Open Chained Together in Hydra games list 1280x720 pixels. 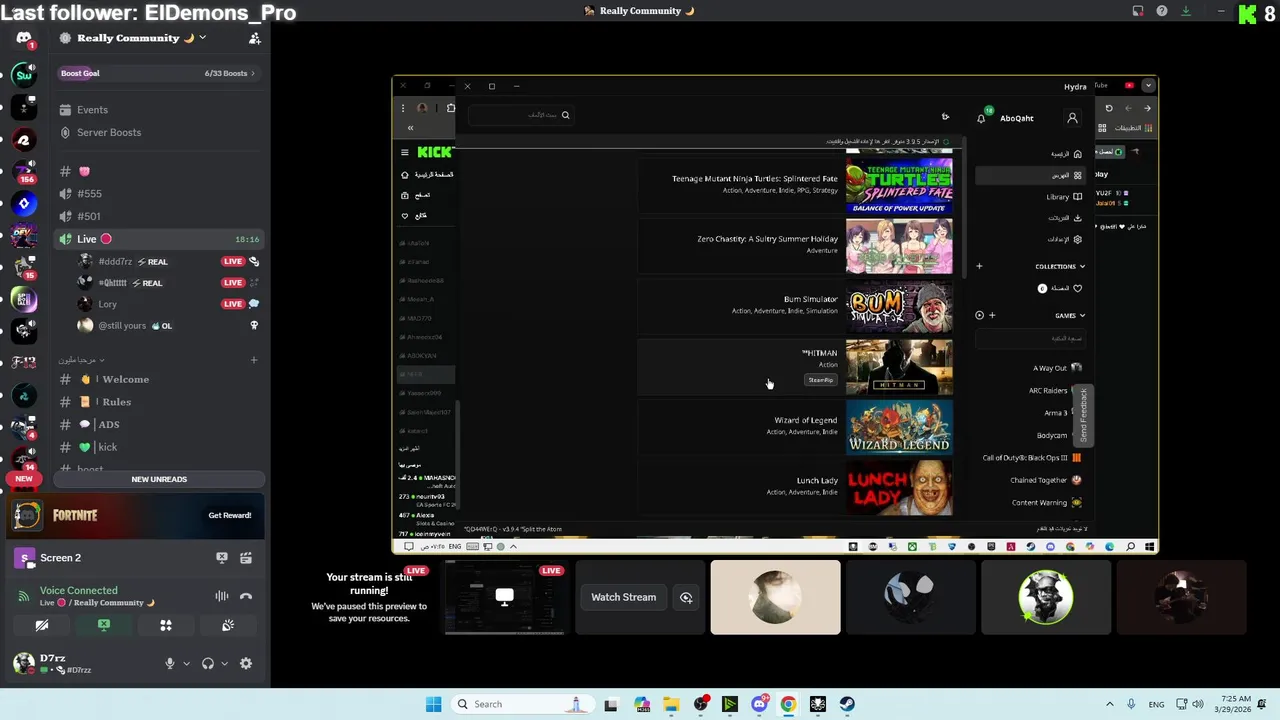1046,480
